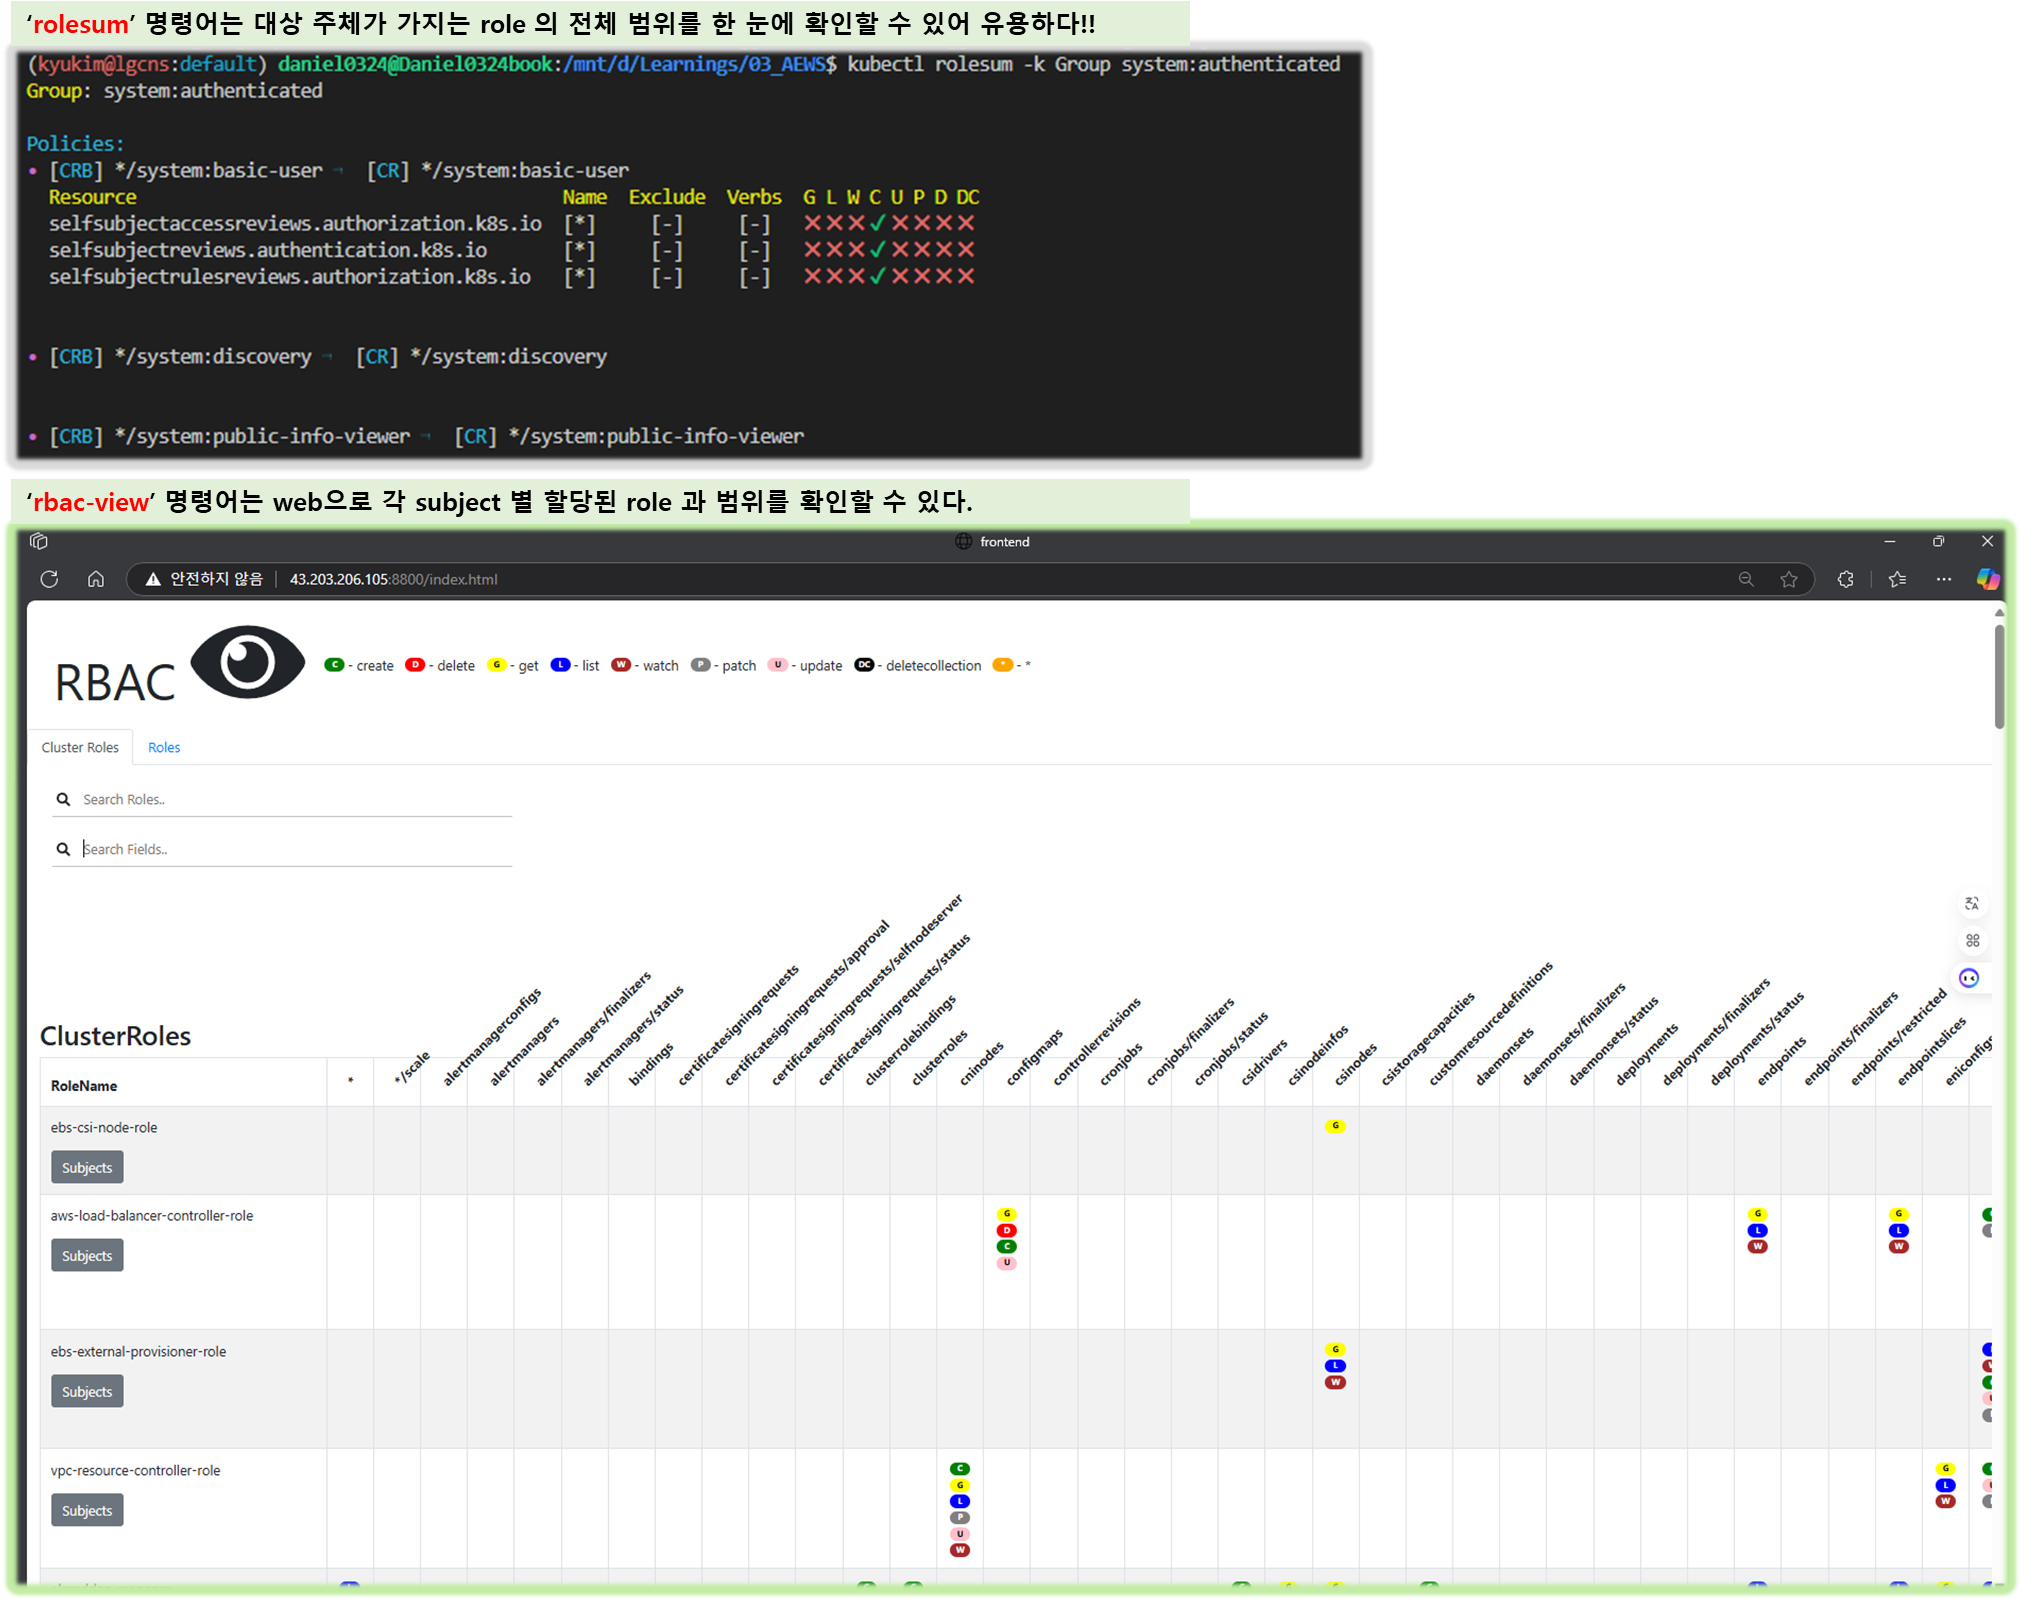Click Subjects button for ebs-csi-node-role
This screenshot has height=1601, width=2022.
click(x=87, y=1167)
